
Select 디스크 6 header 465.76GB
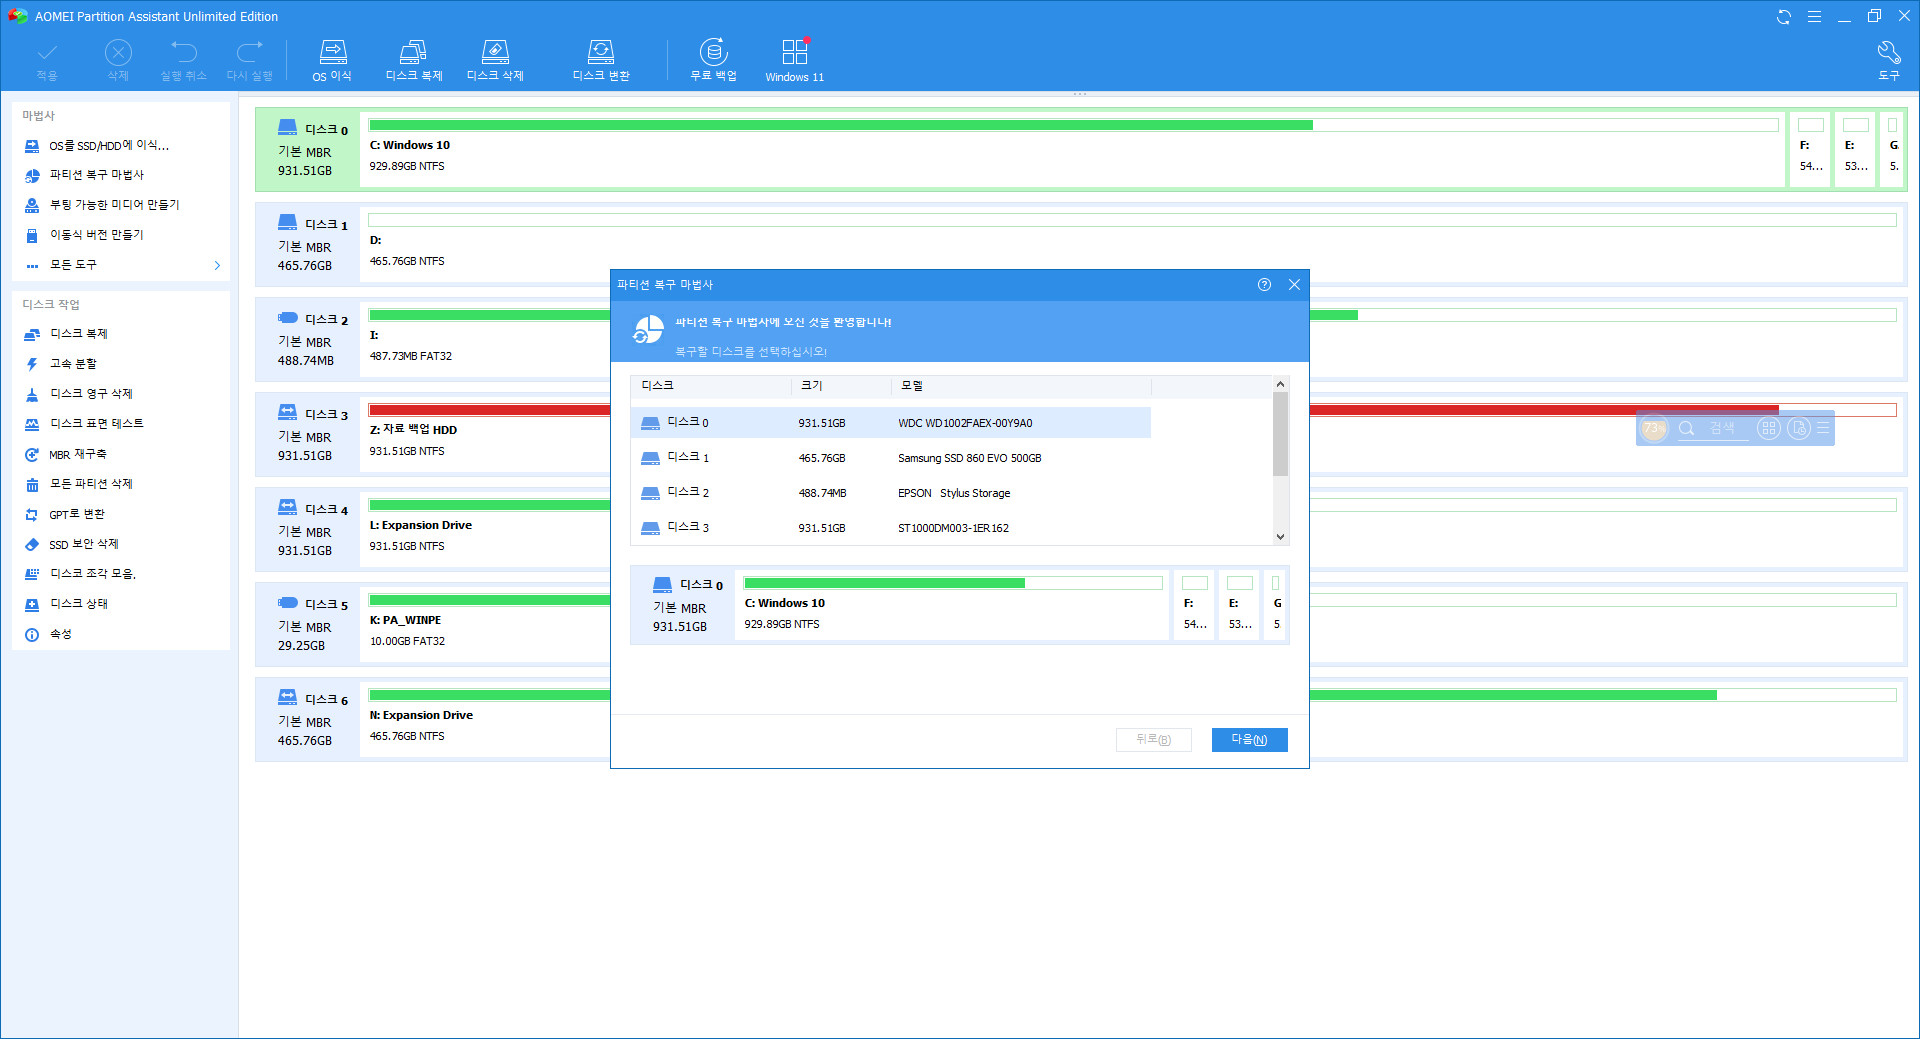(x=307, y=719)
